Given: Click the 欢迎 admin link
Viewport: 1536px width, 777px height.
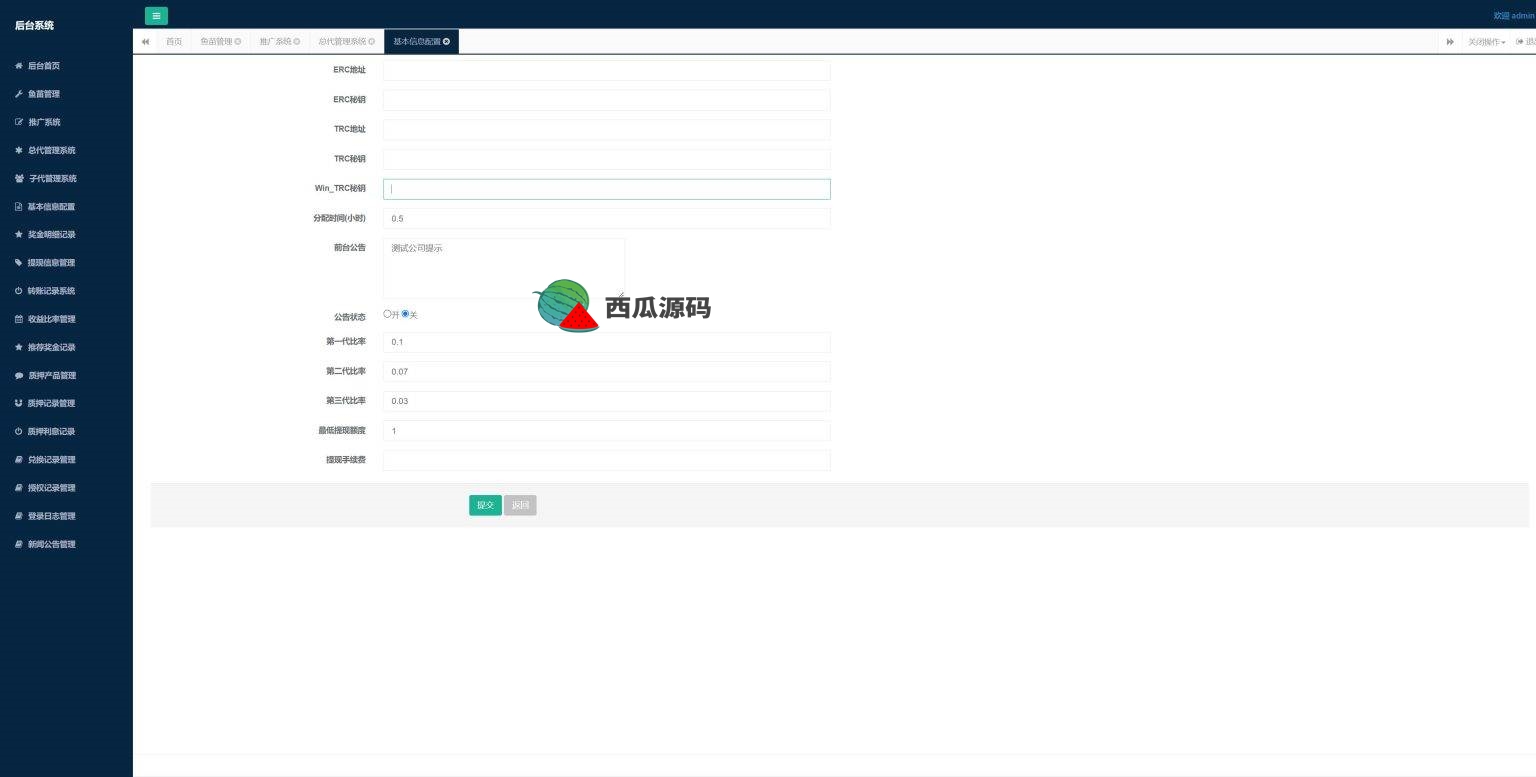Looking at the screenshot, I should click(1514, 16).
